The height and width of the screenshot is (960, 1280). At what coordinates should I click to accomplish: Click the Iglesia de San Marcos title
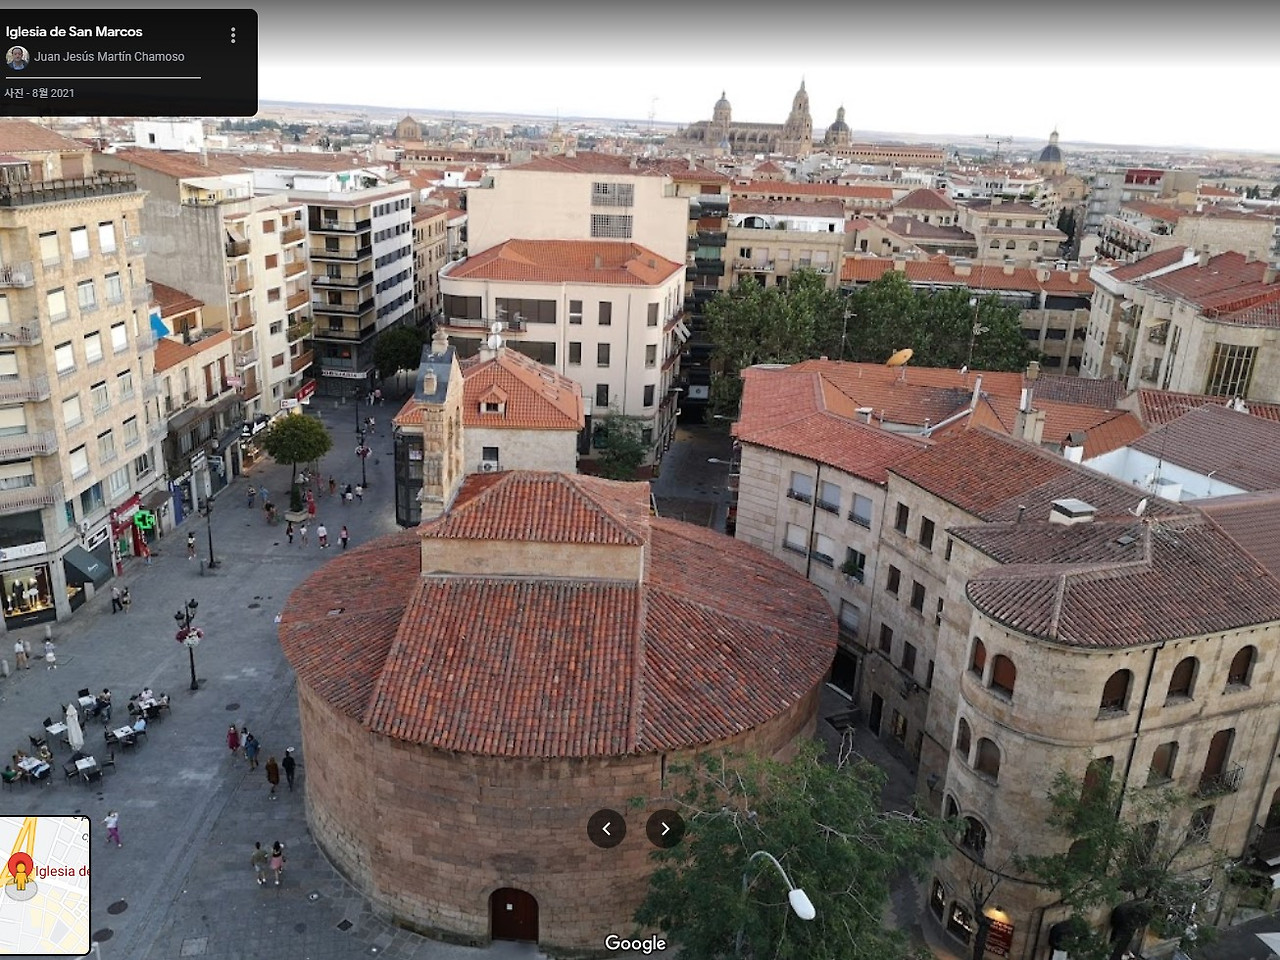tap(73, 31)
